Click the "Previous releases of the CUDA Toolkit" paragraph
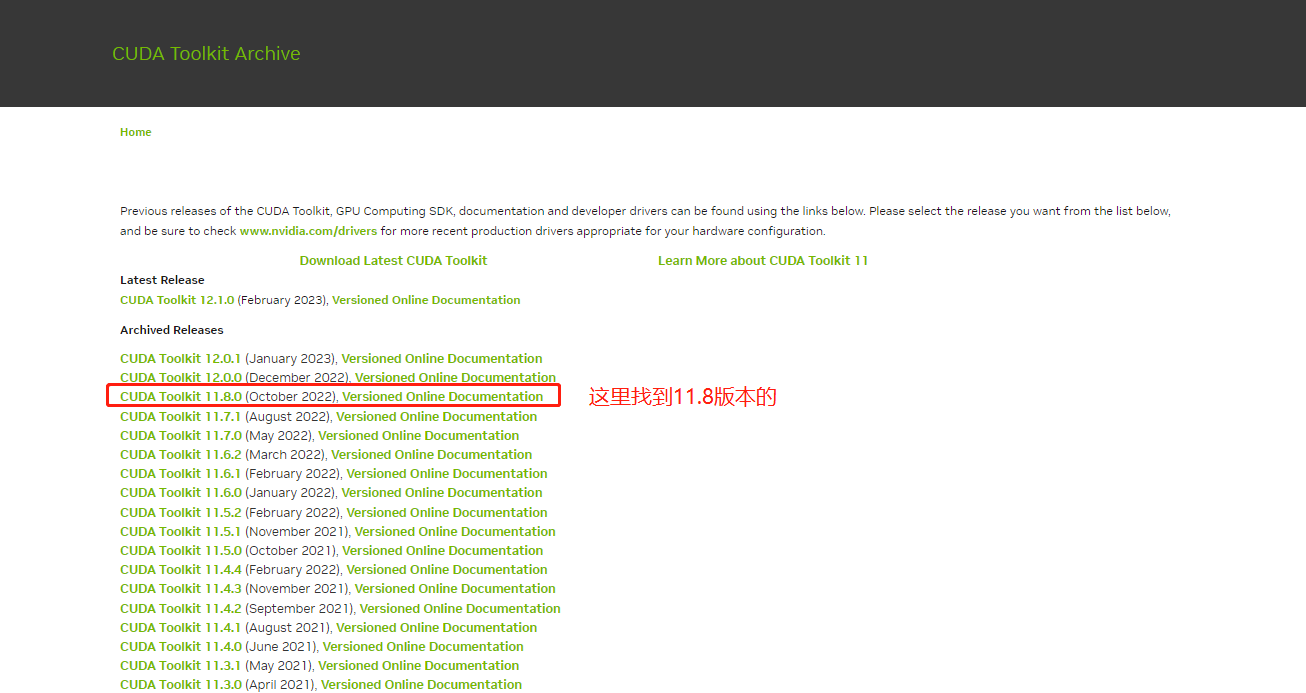Image resolution: width=1306 pixels, height=693 pixels. [645, 221]
